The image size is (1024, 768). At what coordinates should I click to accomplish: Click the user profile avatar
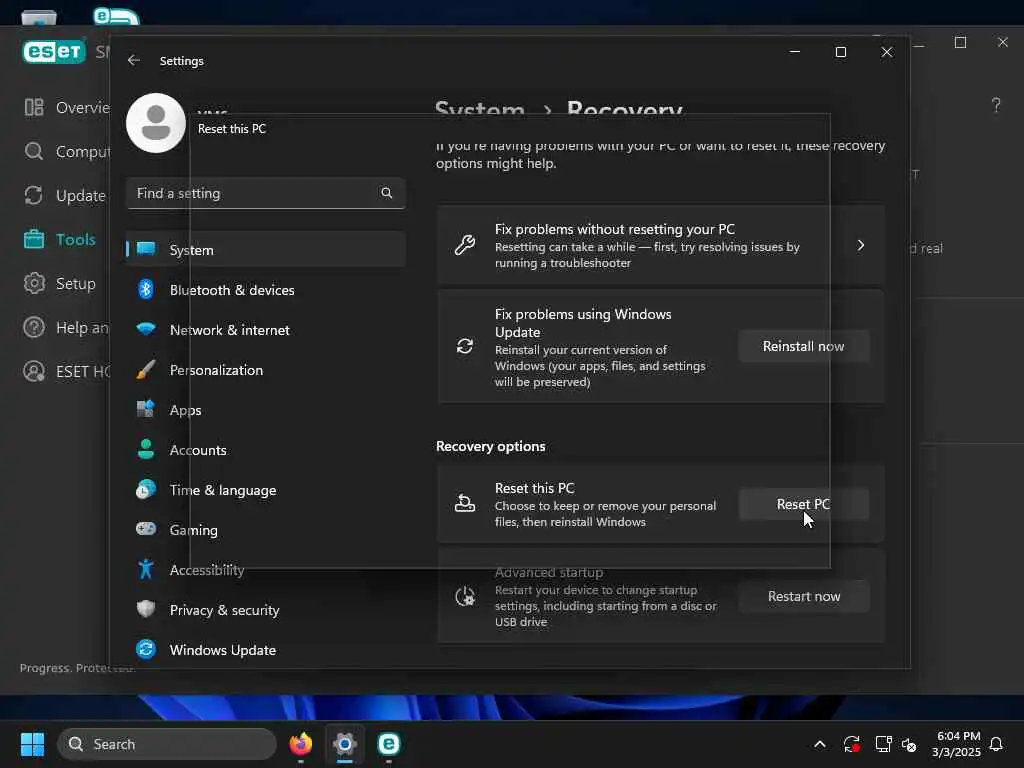pyautogui.click(x=156, y=123)
